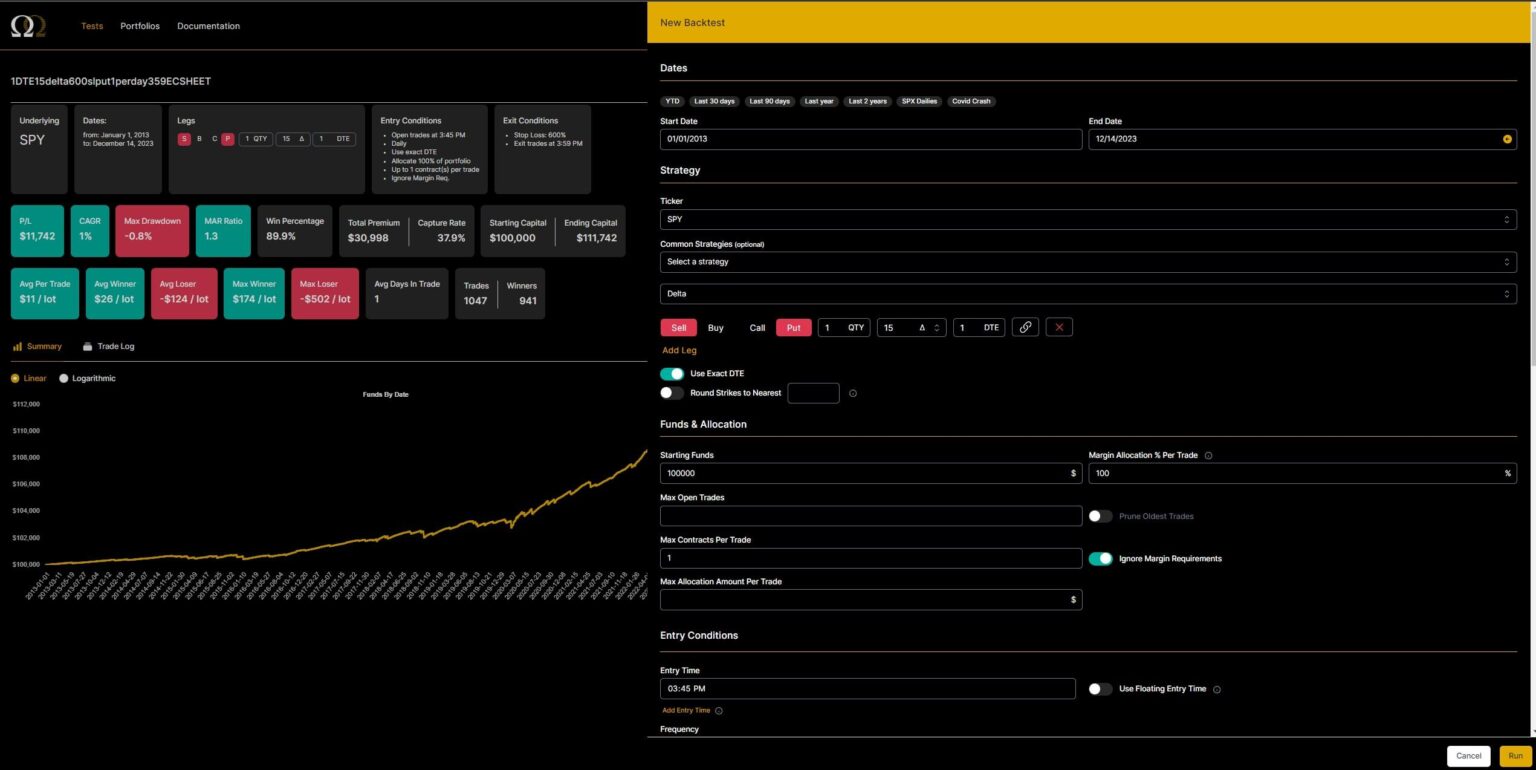Click the Omega logo in the header
The height and width of the screenshot is (770, 1536).
(x=28, y=27)
